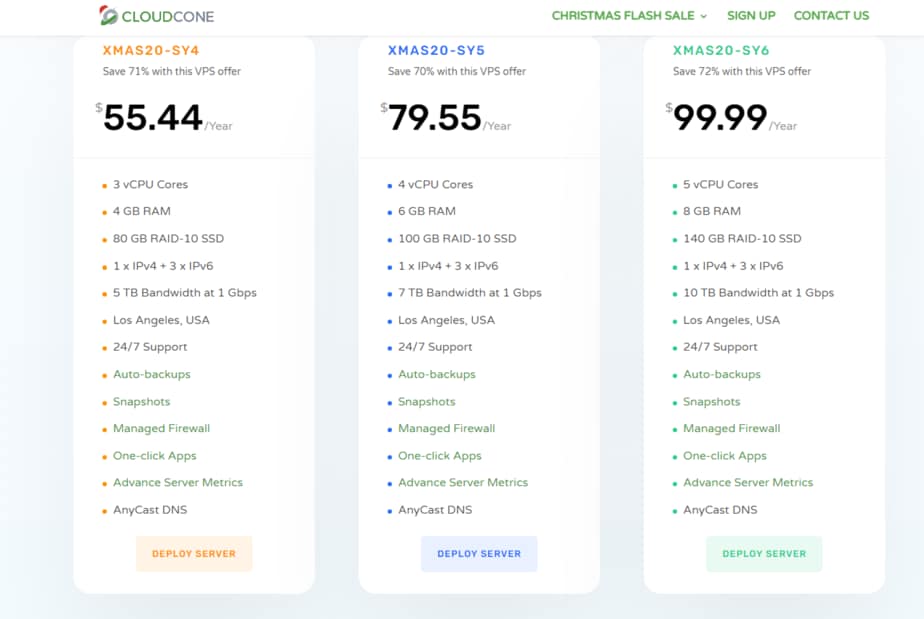The image size is (924, 619).
Task: Click Snapshots link in the SY4 plan
Action: coord(141,401)
